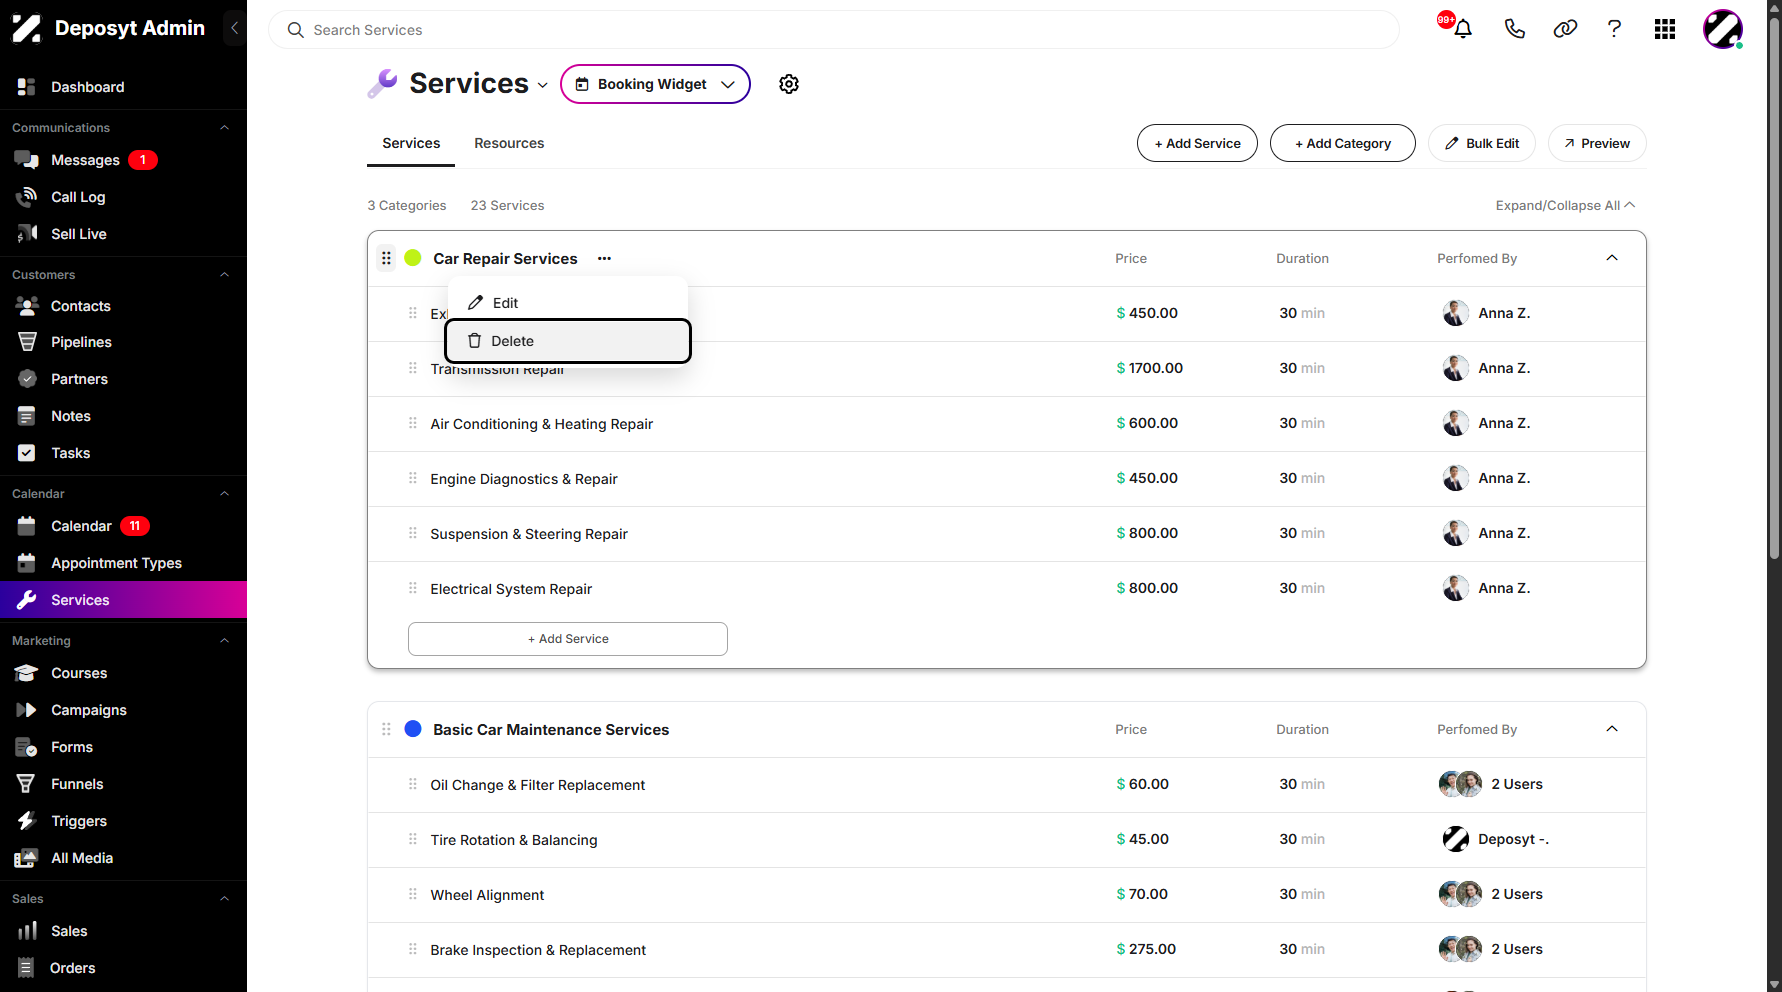Open the apps grid icon
1782x992 pixels.
tap(1665, 29)
